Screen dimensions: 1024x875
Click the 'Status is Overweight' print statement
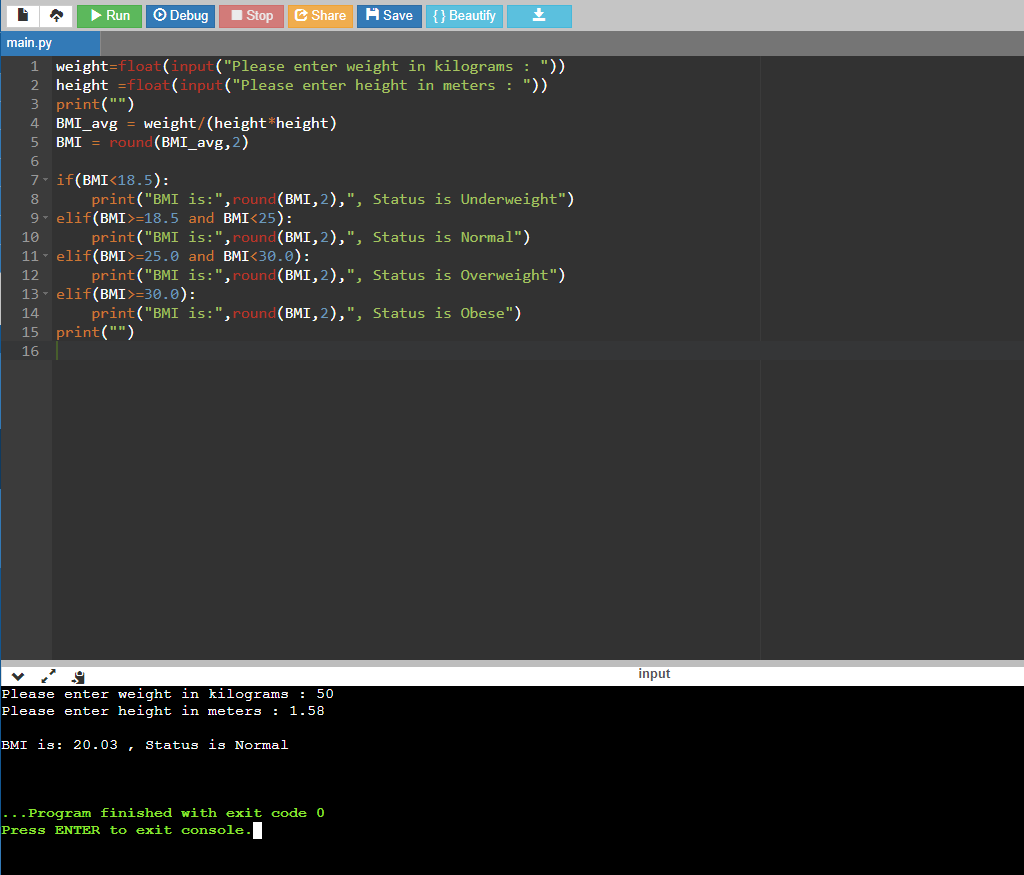(x=328, y=275)
